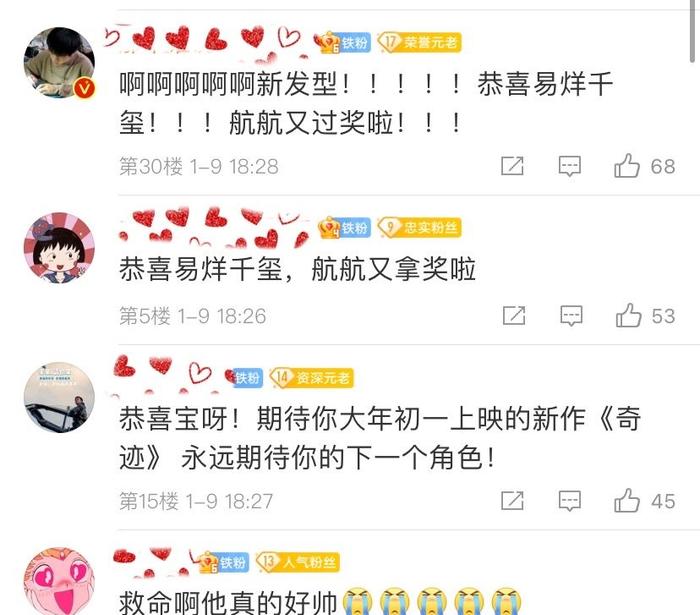
Task: Open the pink cartoon face avatar
Action: pos(59,582)
